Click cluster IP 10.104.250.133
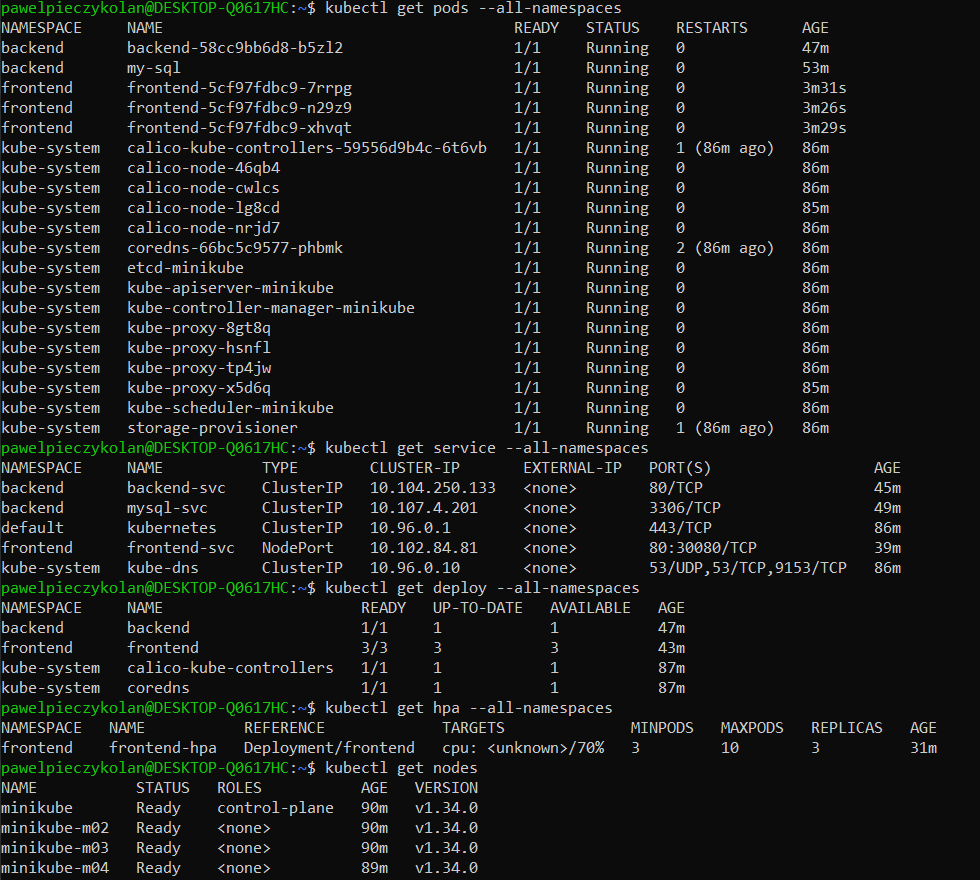This screenshot has height=880, width=980. coord(432,488)
